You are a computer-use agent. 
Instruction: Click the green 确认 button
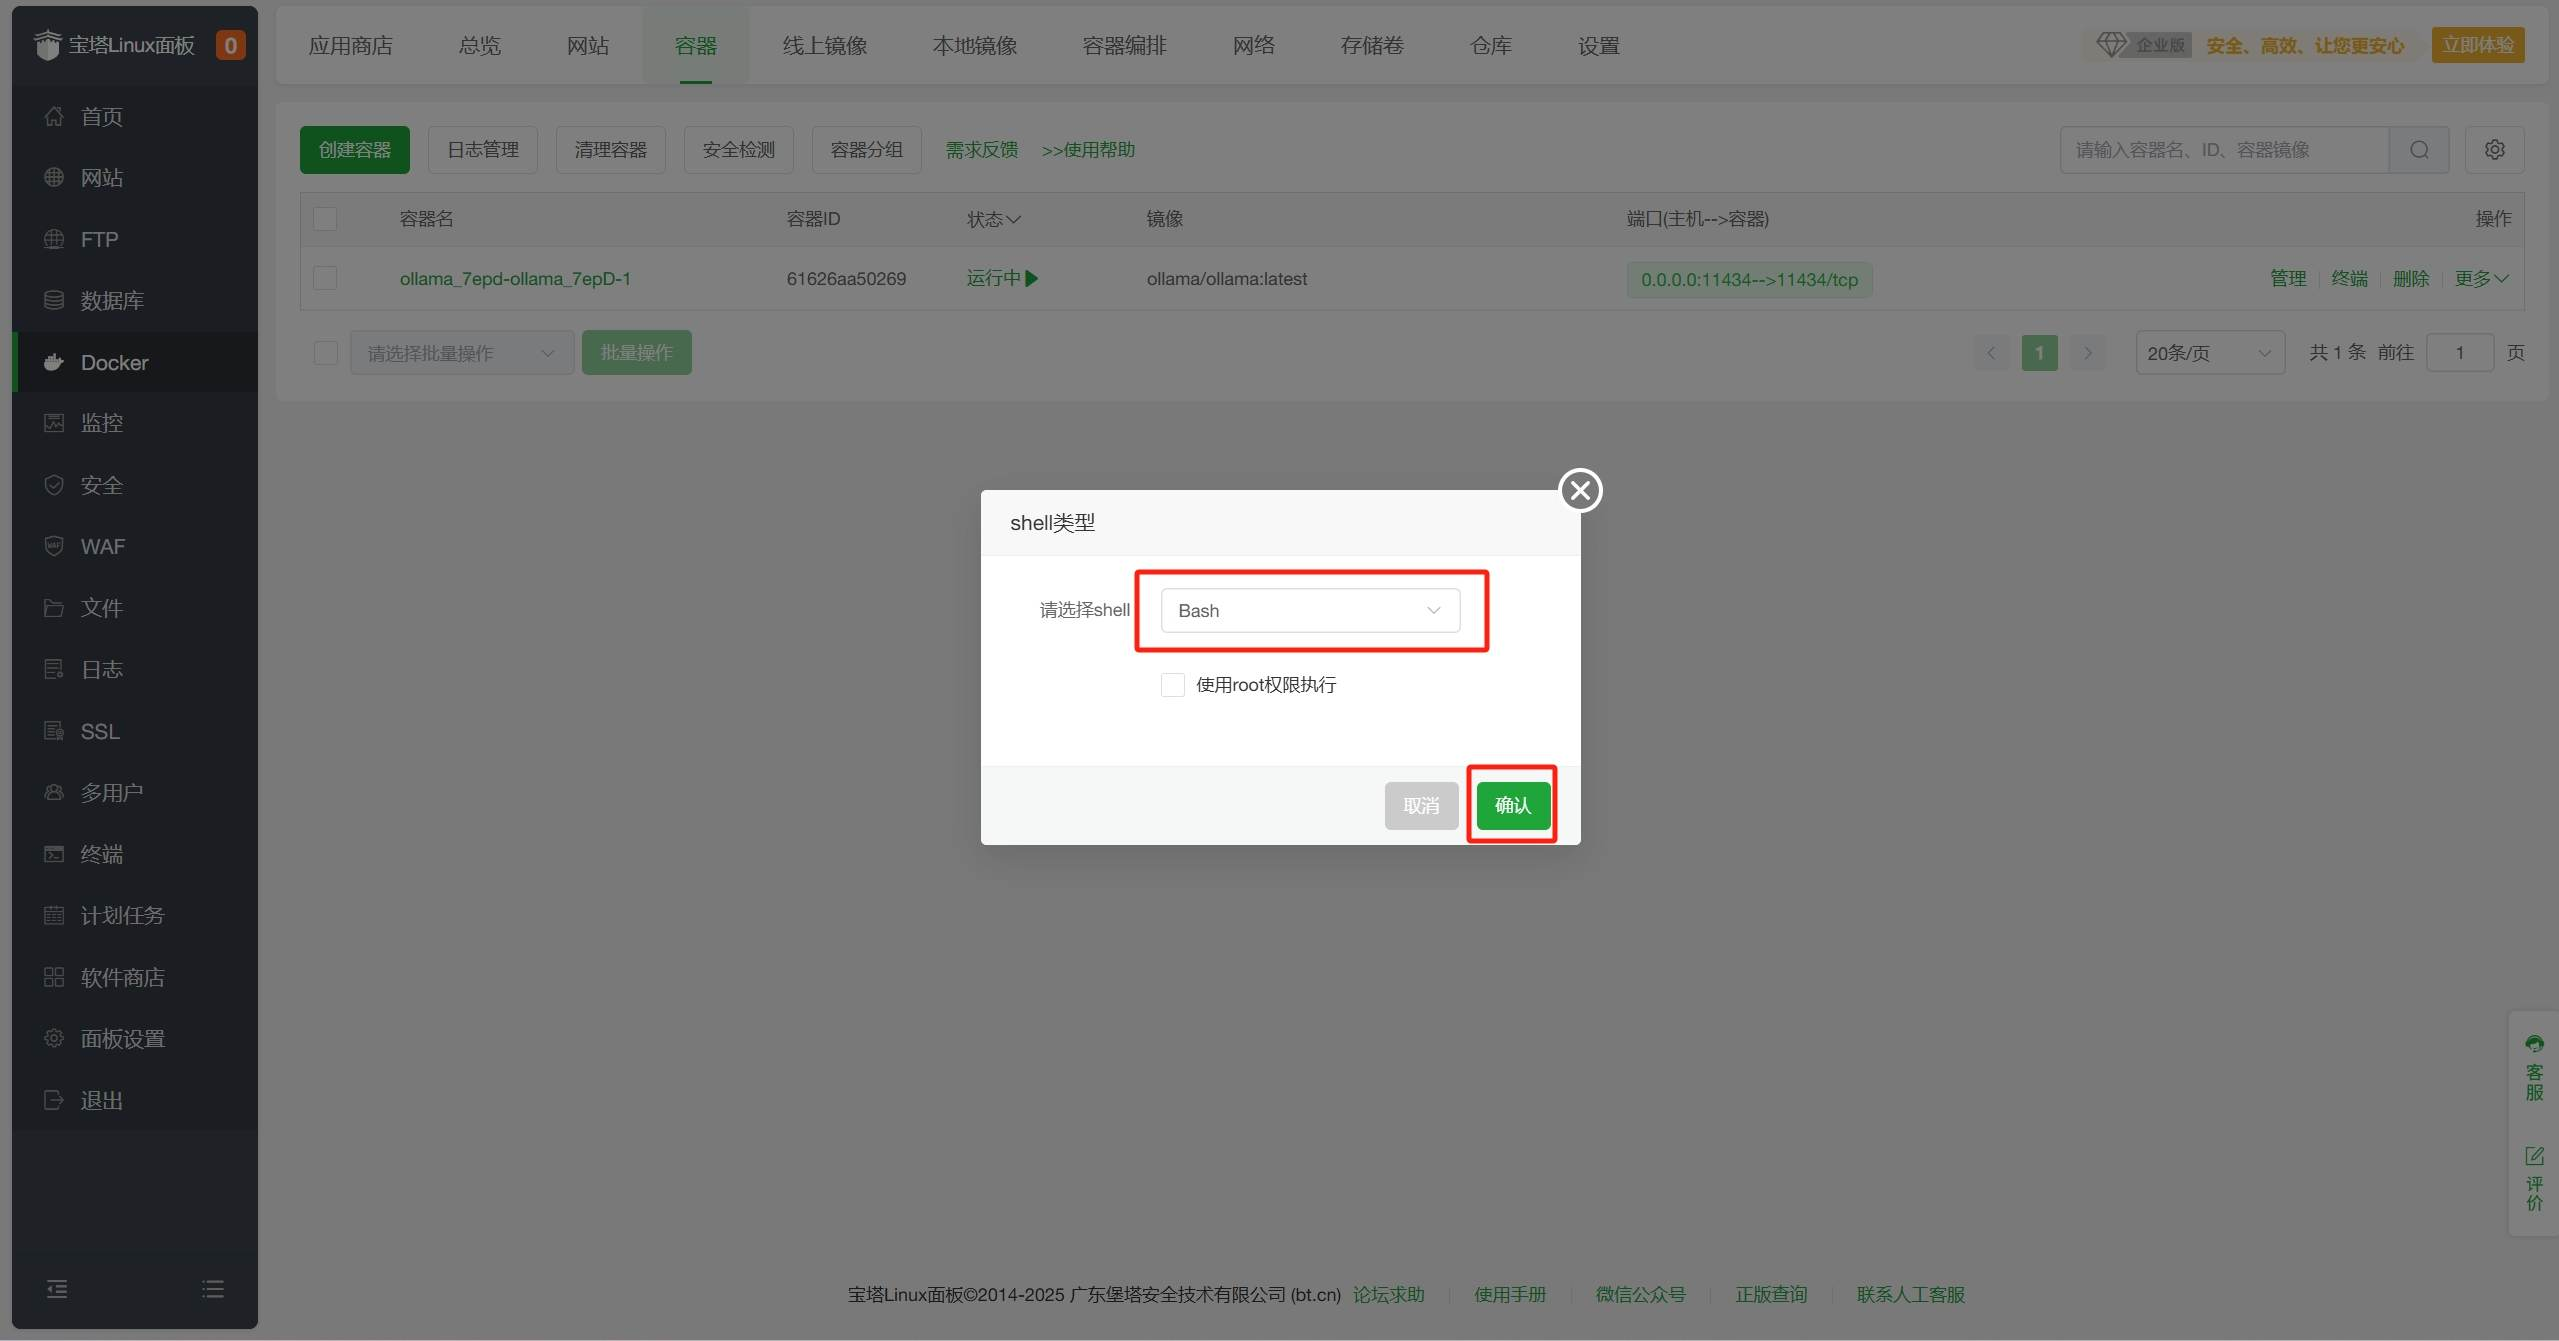pos(1512,806)
